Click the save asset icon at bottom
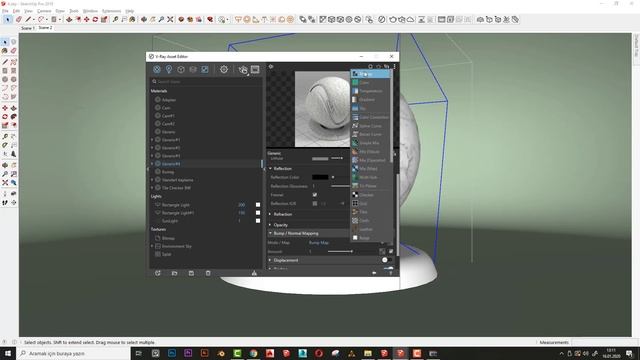 pos(191,273)
